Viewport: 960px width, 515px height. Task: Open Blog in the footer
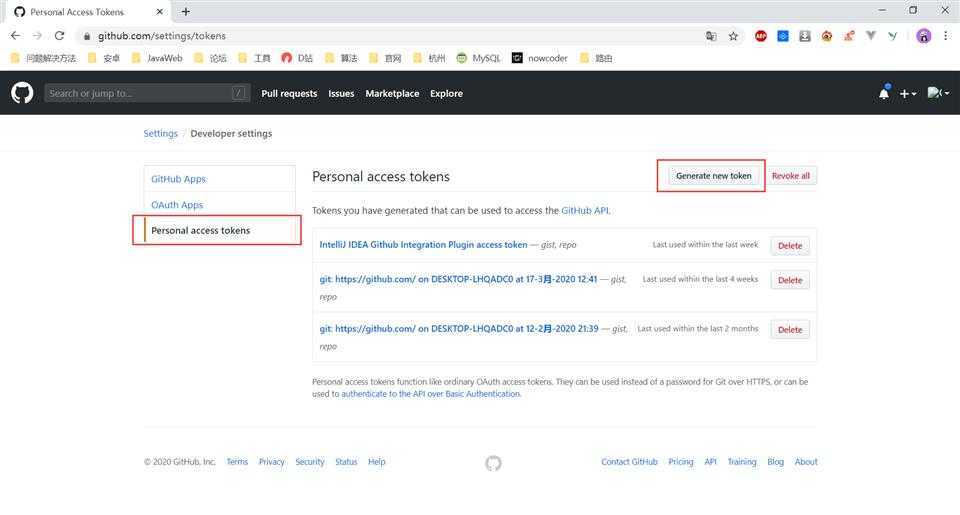775,462
